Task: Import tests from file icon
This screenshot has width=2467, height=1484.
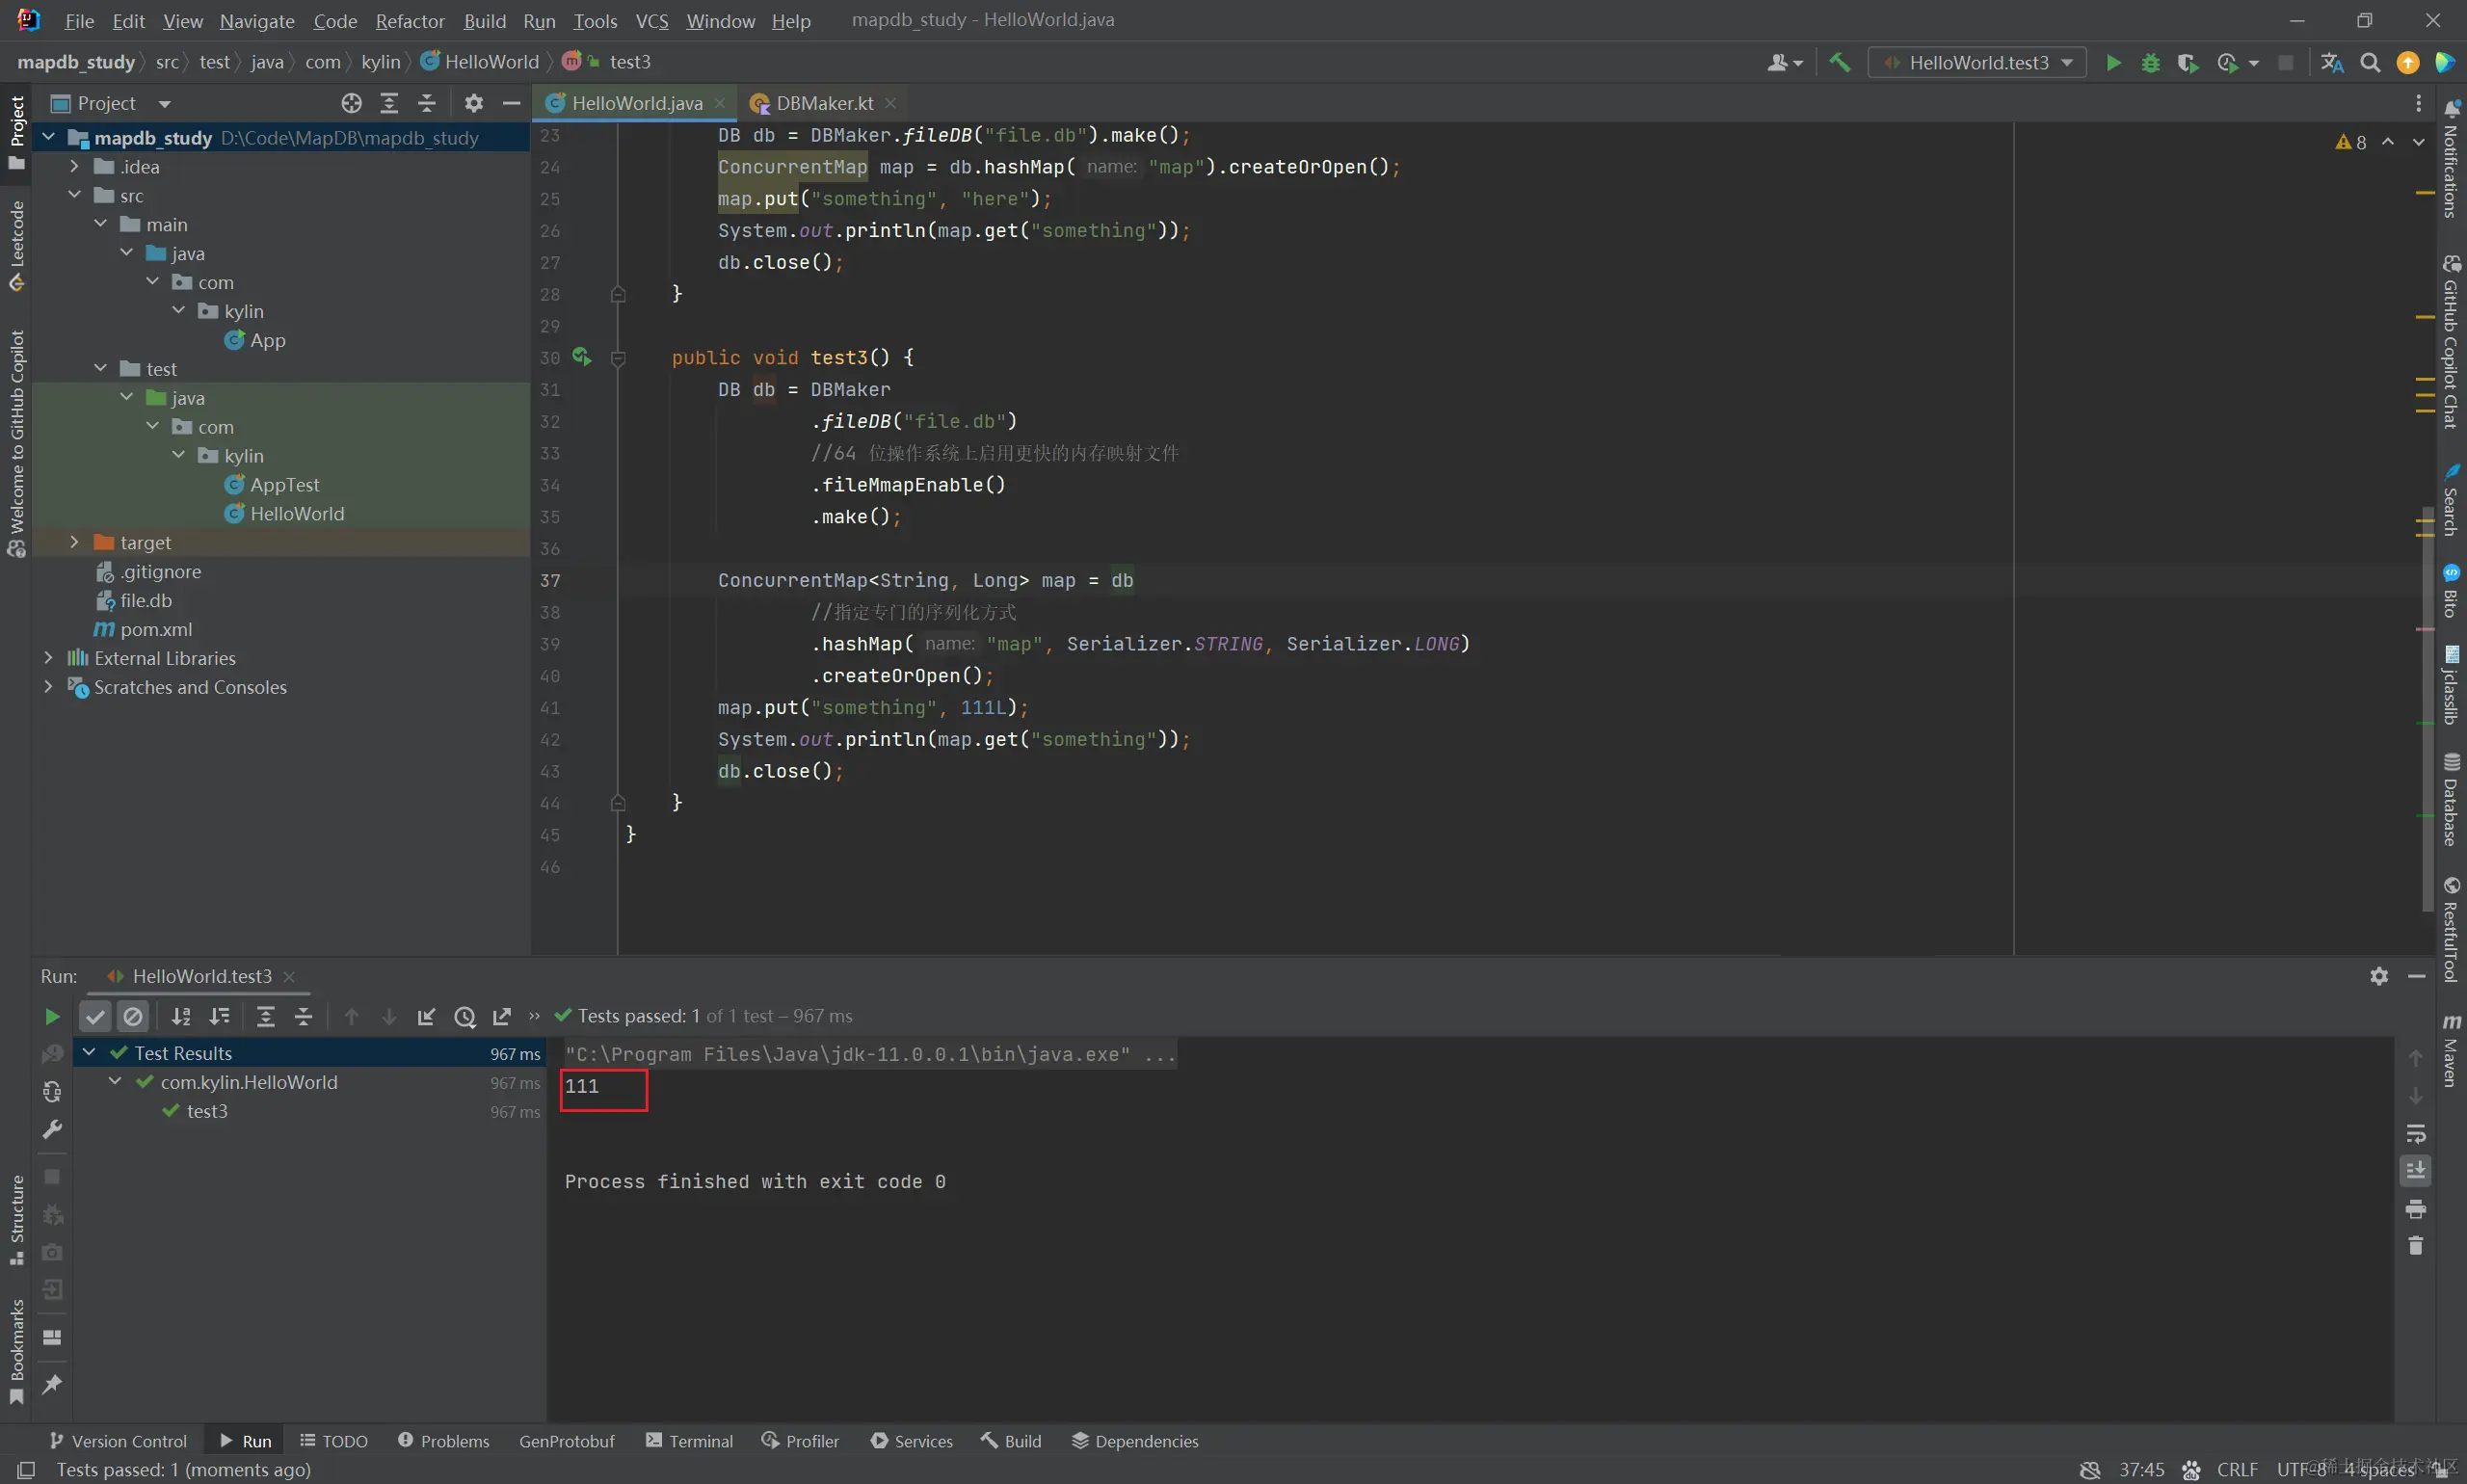Action: [426, 1017]
